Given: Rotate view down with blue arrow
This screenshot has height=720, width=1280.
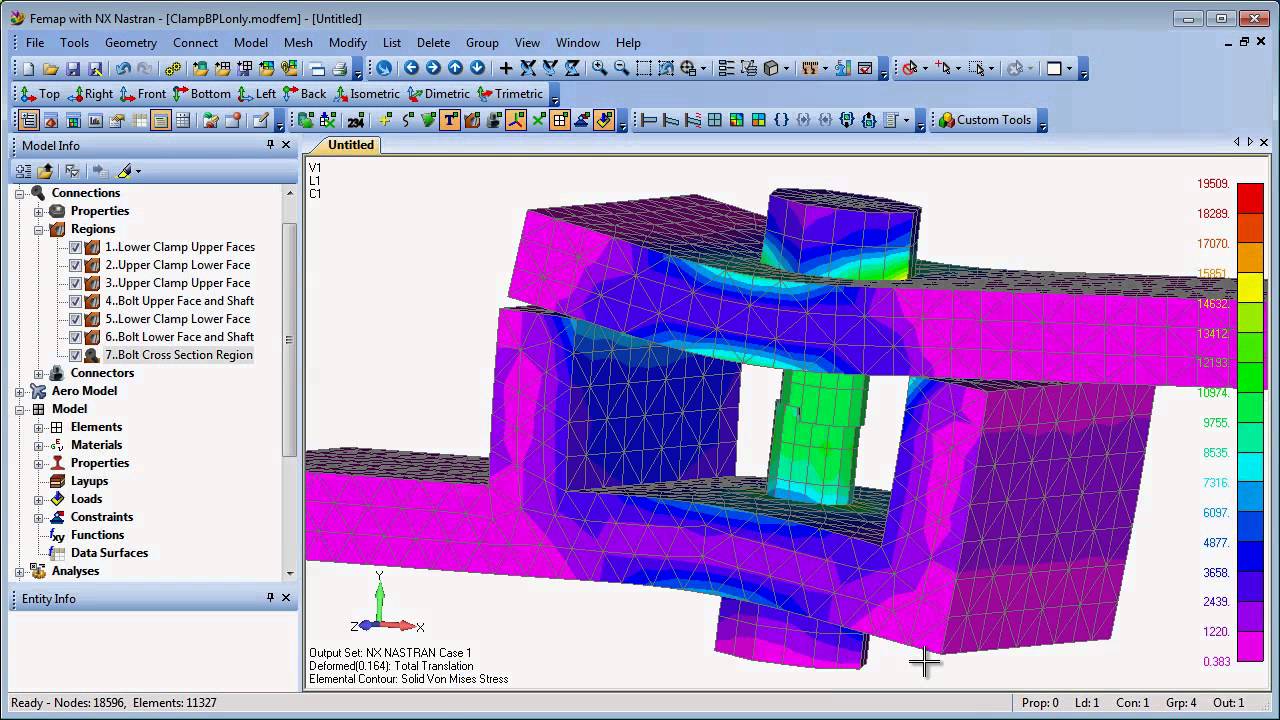Looking at the screenshot, I should (477, 68).
